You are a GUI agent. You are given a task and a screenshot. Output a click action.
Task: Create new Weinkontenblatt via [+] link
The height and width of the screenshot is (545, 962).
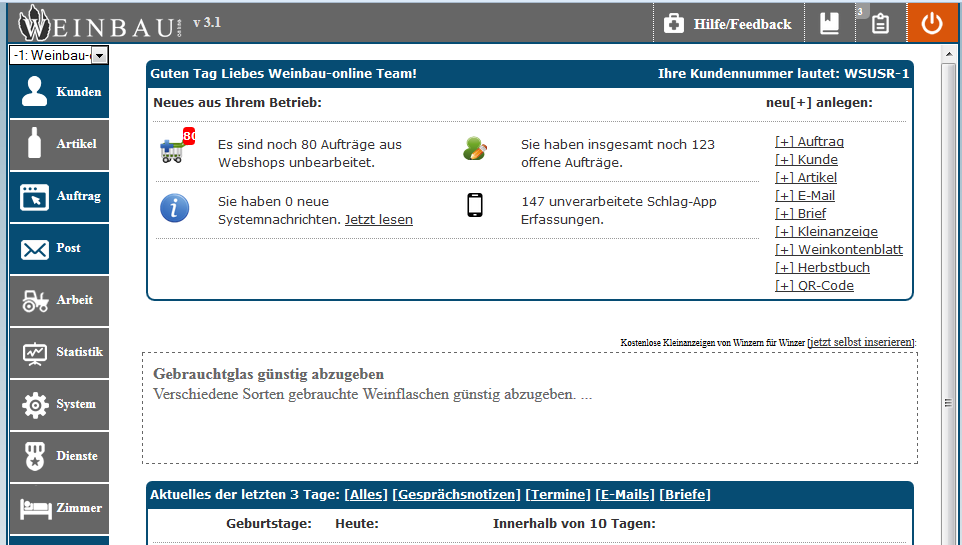point(838,250)
